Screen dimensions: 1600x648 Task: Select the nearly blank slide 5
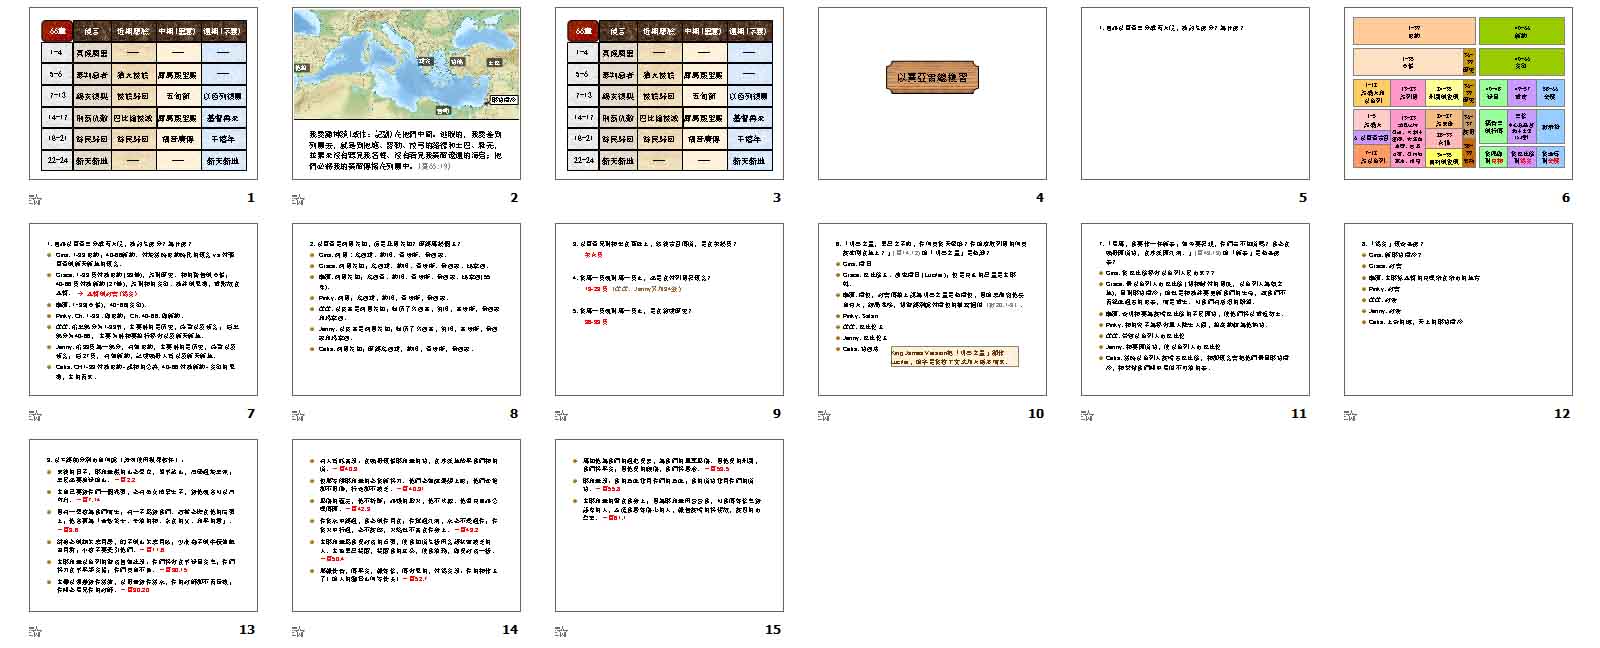(1195, 93)
